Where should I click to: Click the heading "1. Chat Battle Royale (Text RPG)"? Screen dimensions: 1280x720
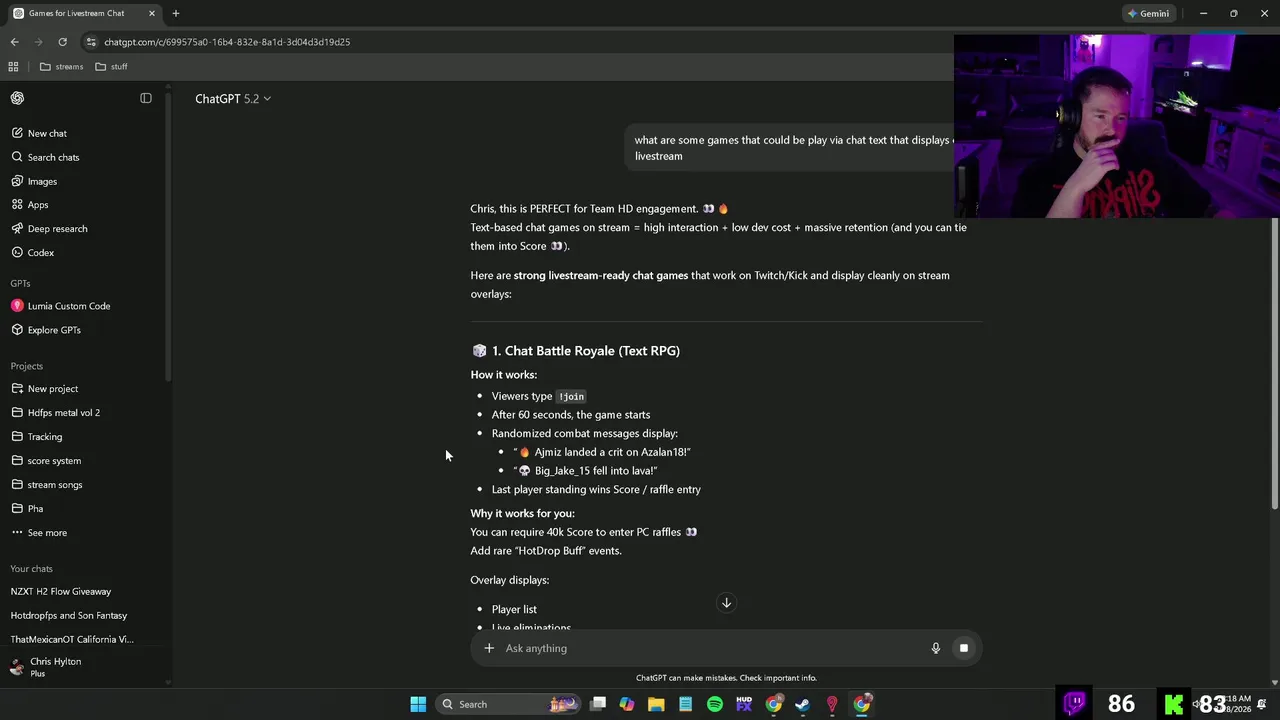coord(585,351)
